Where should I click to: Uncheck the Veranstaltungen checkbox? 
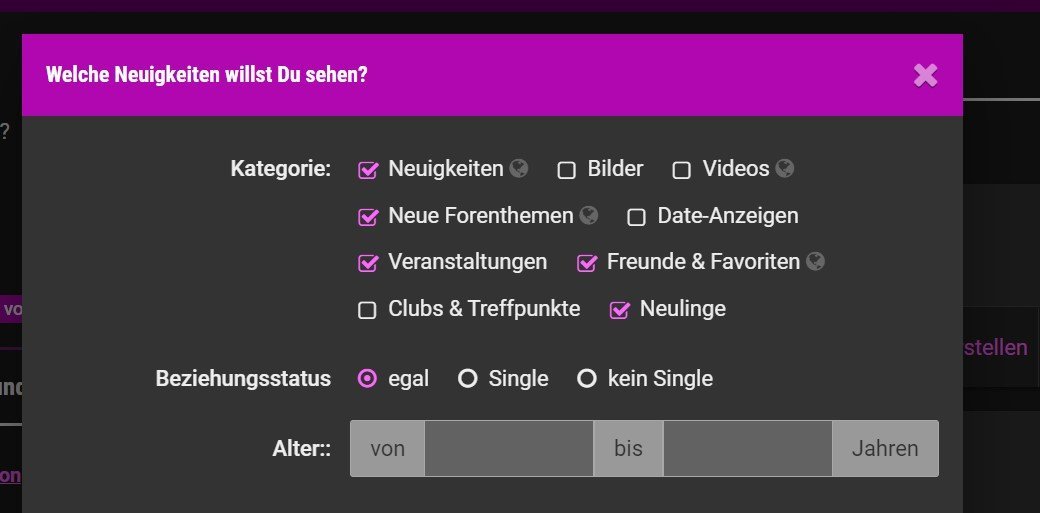coord(368,263)
